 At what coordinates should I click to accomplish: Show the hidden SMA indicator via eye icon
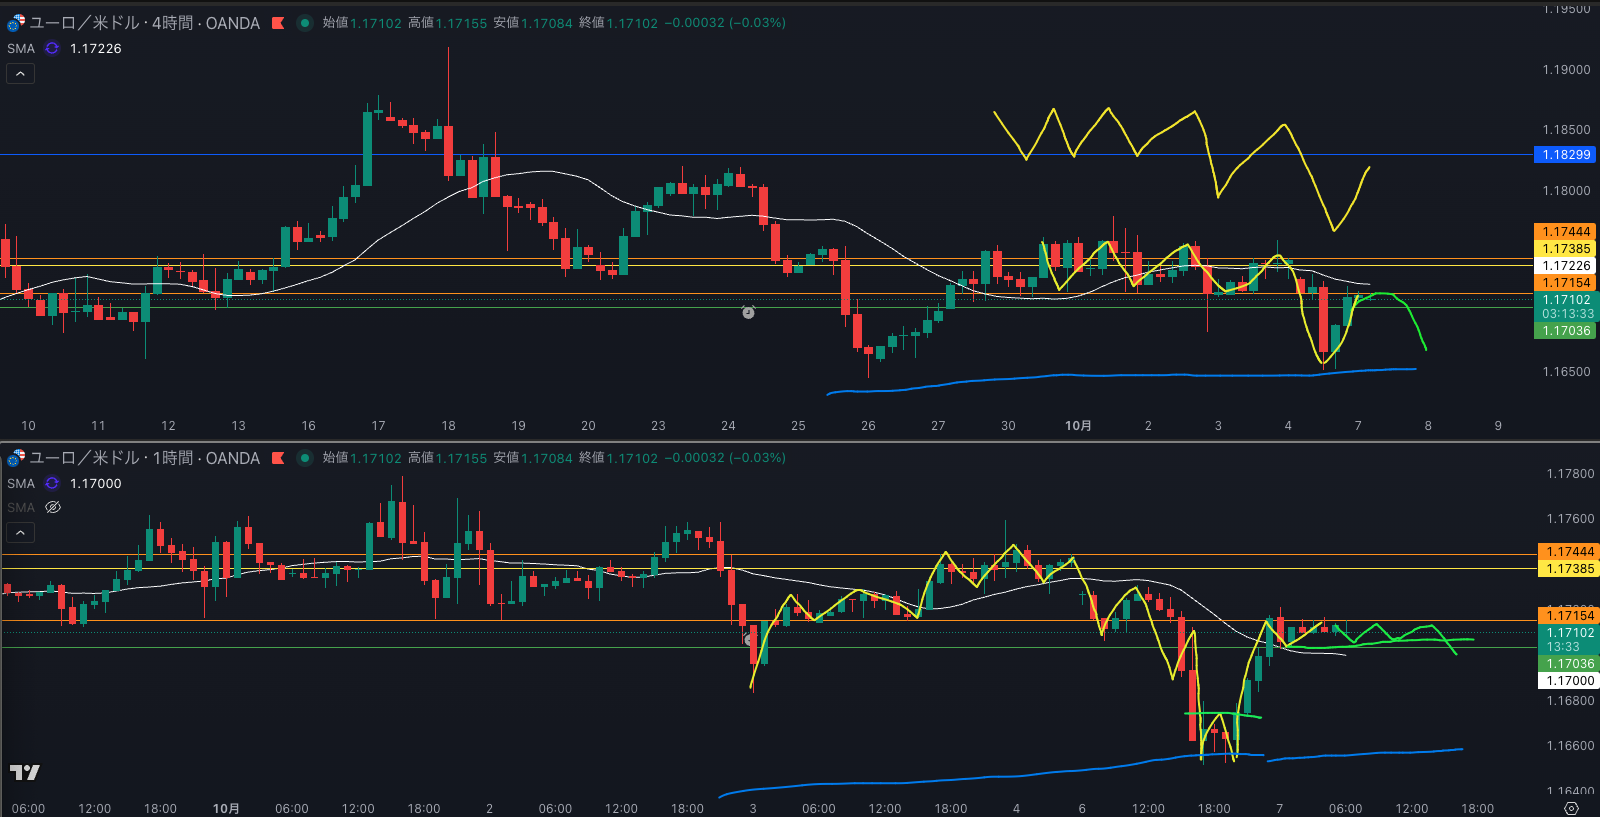pos(53,507)
